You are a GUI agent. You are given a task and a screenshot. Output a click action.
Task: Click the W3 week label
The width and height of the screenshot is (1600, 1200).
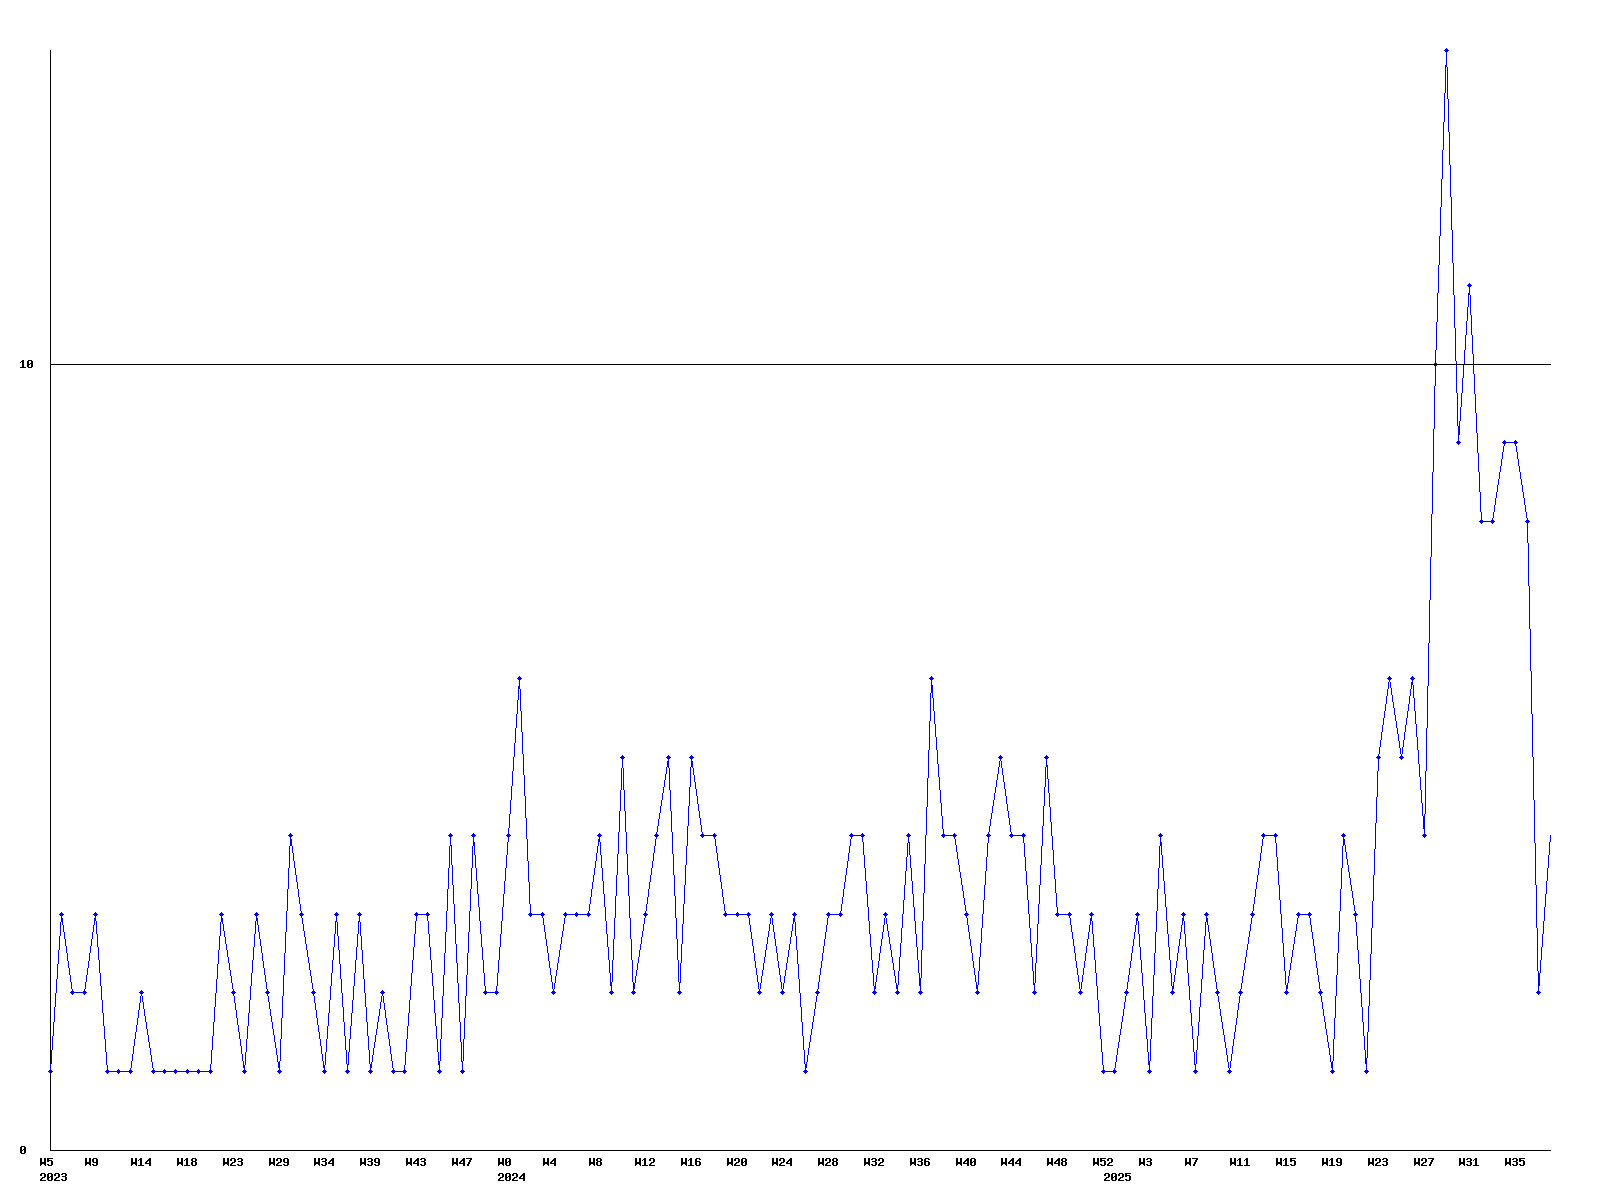[1145, 1162]
